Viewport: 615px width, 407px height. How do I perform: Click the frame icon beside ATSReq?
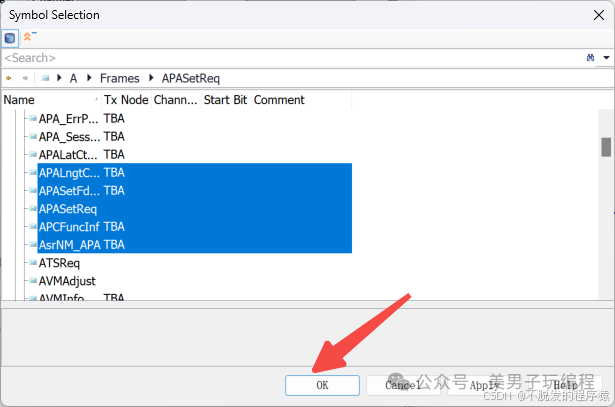(x=33, y=262)
